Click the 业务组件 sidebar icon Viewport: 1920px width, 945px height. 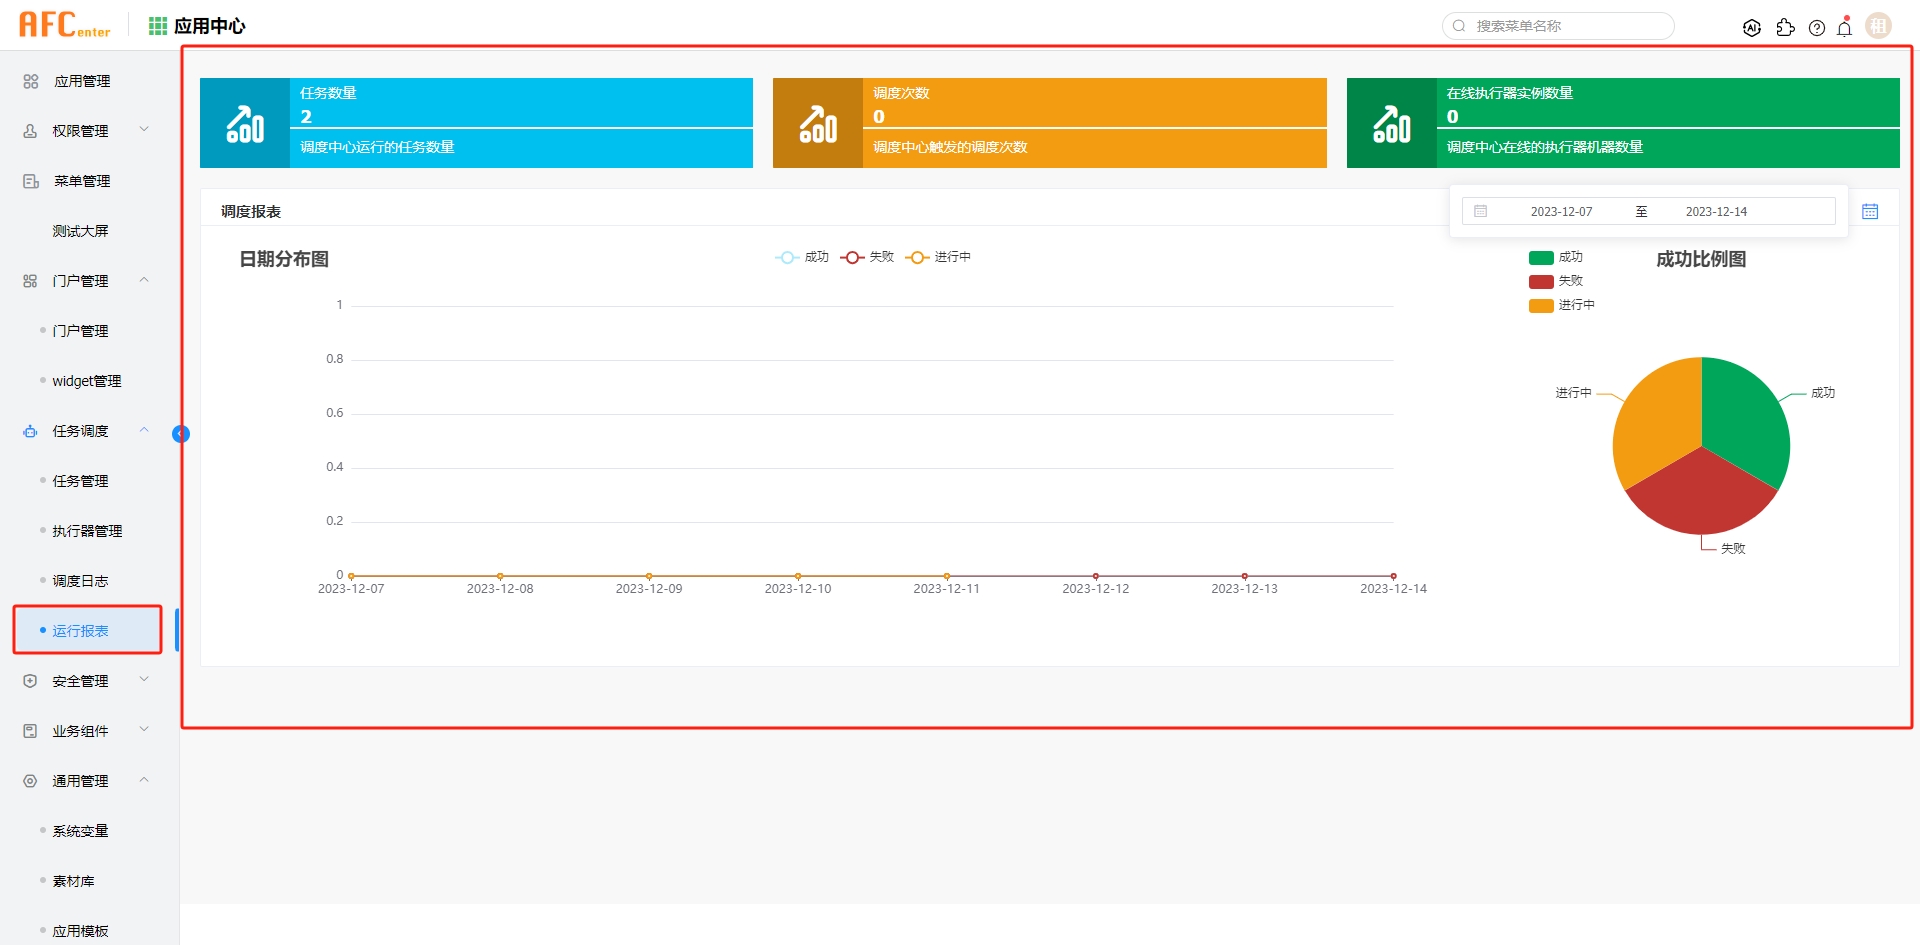30,731
